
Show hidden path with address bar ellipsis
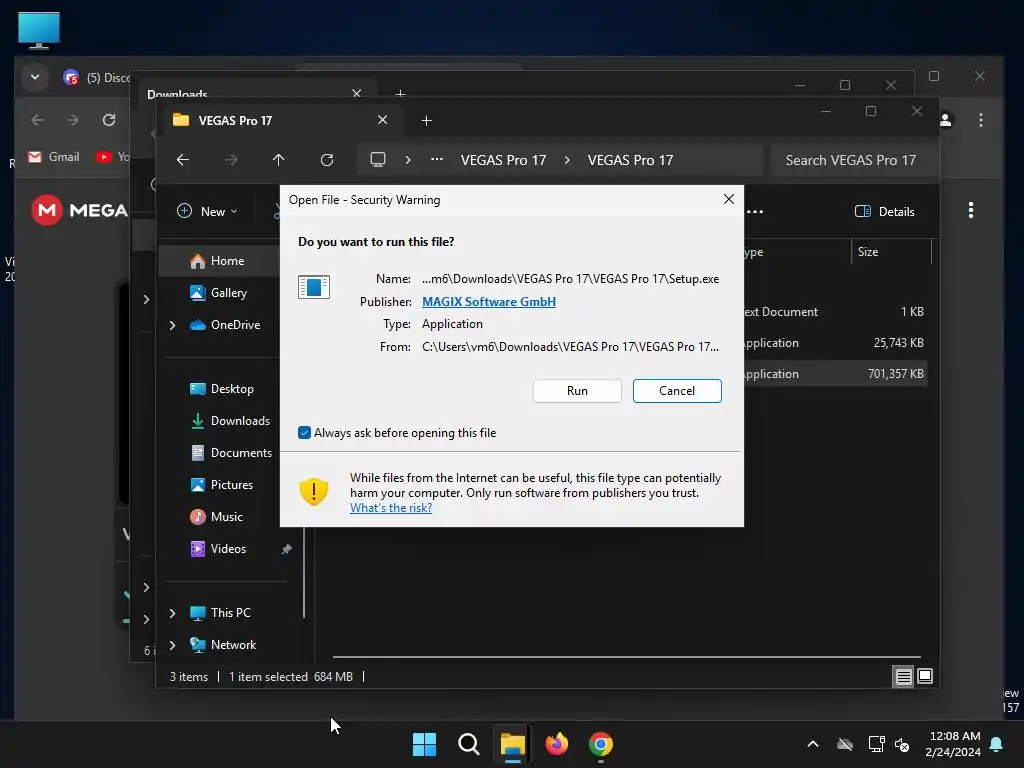click(437, 159)
